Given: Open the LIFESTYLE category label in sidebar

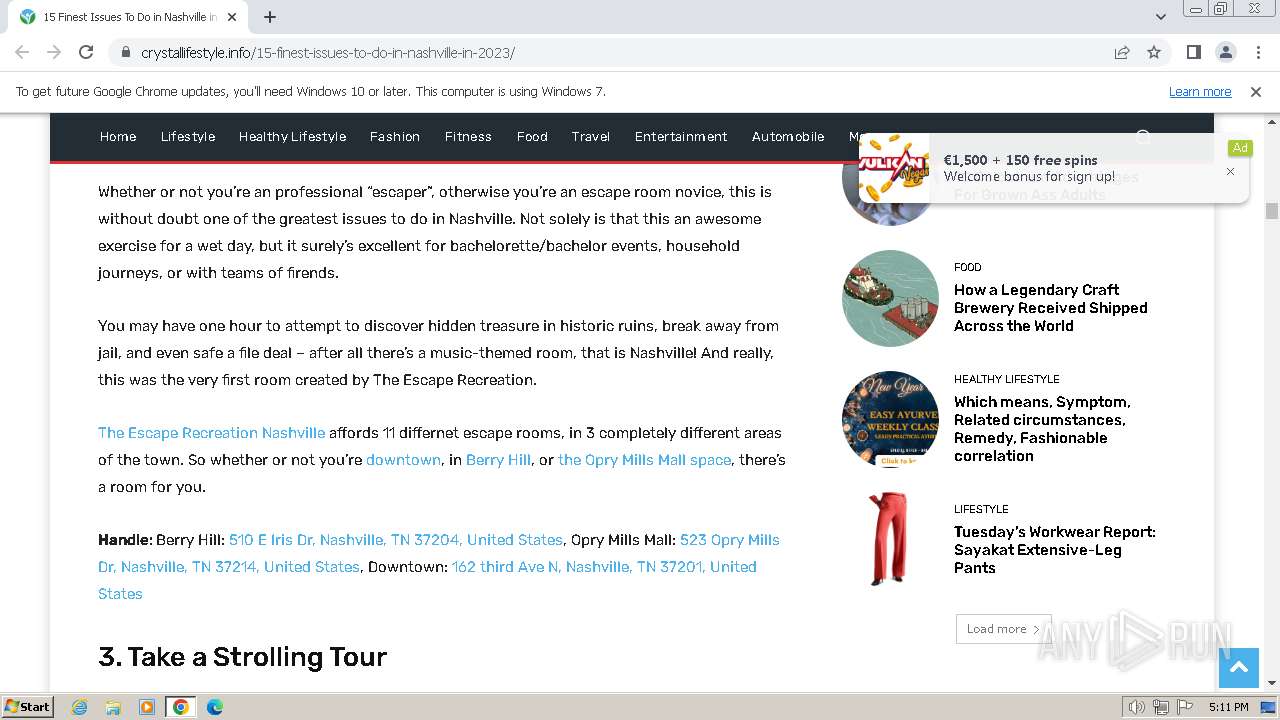Looking at the screenshot, I should tap(981, 509).
